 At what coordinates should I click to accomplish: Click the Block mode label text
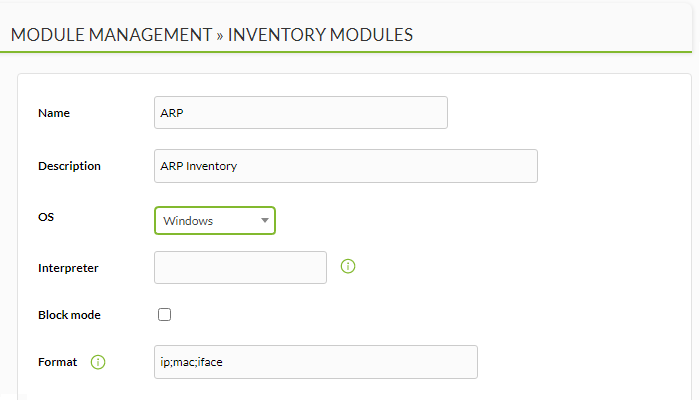tap(69, 315)
